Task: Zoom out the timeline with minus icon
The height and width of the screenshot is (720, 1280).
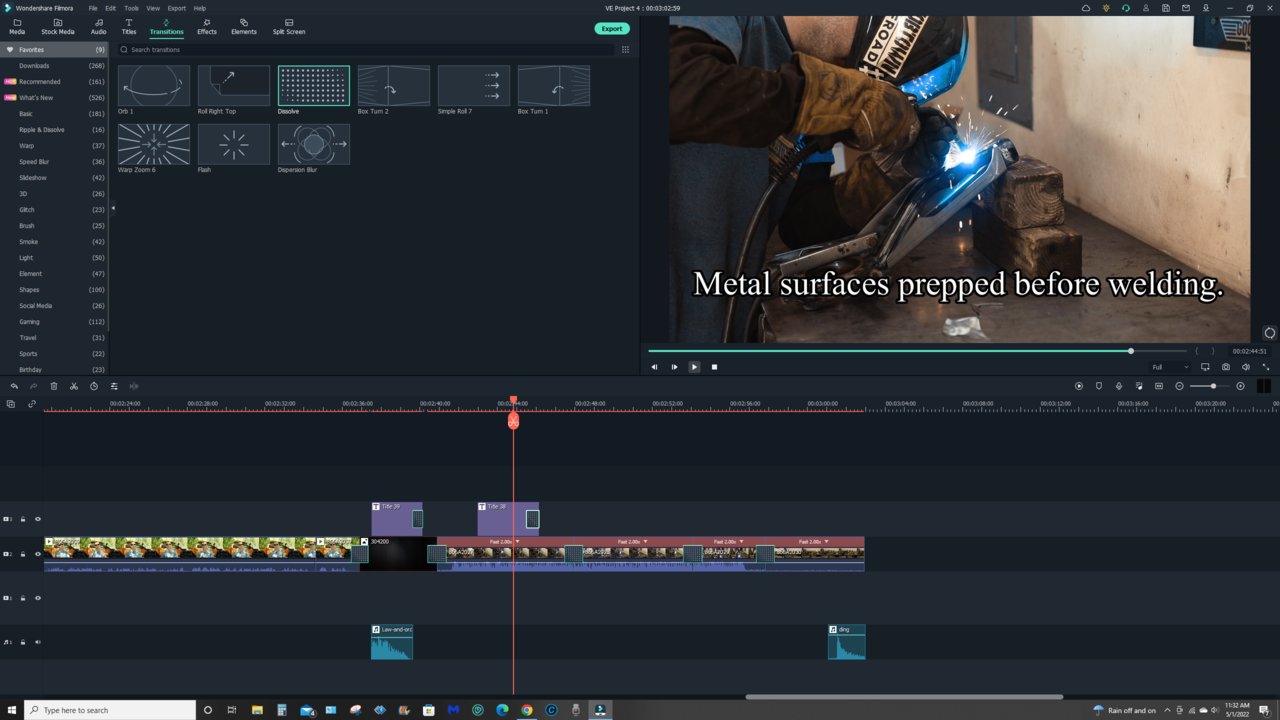Action: click(x=1180, y=386)
